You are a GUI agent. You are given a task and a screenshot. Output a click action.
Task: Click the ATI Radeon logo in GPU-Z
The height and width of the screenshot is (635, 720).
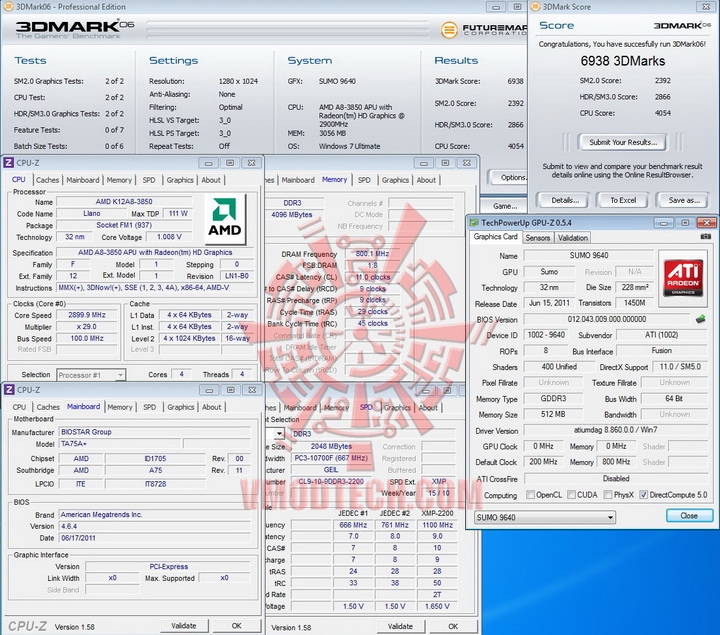point(683,278)
